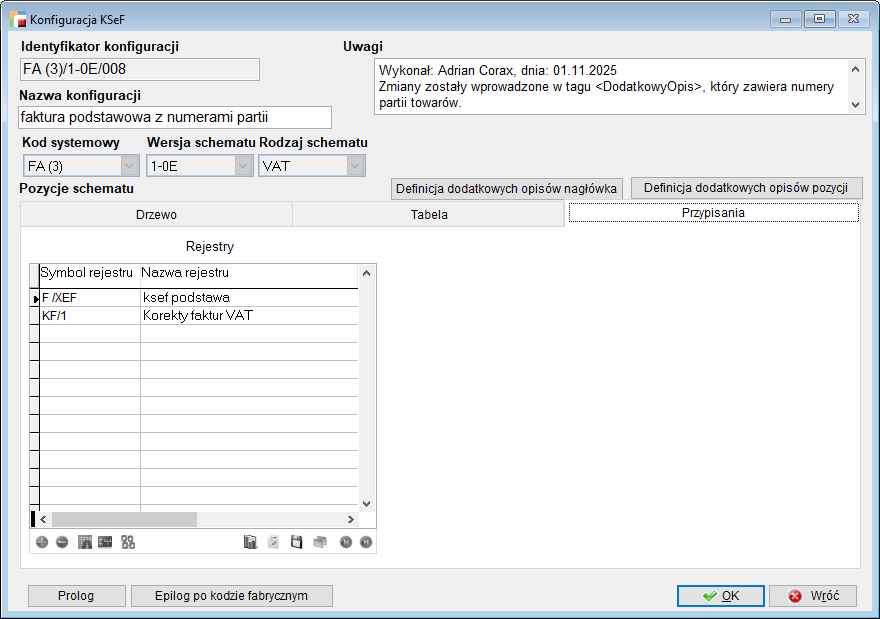
Task: Select the Przypisania tab
Action: click(713, 213)
